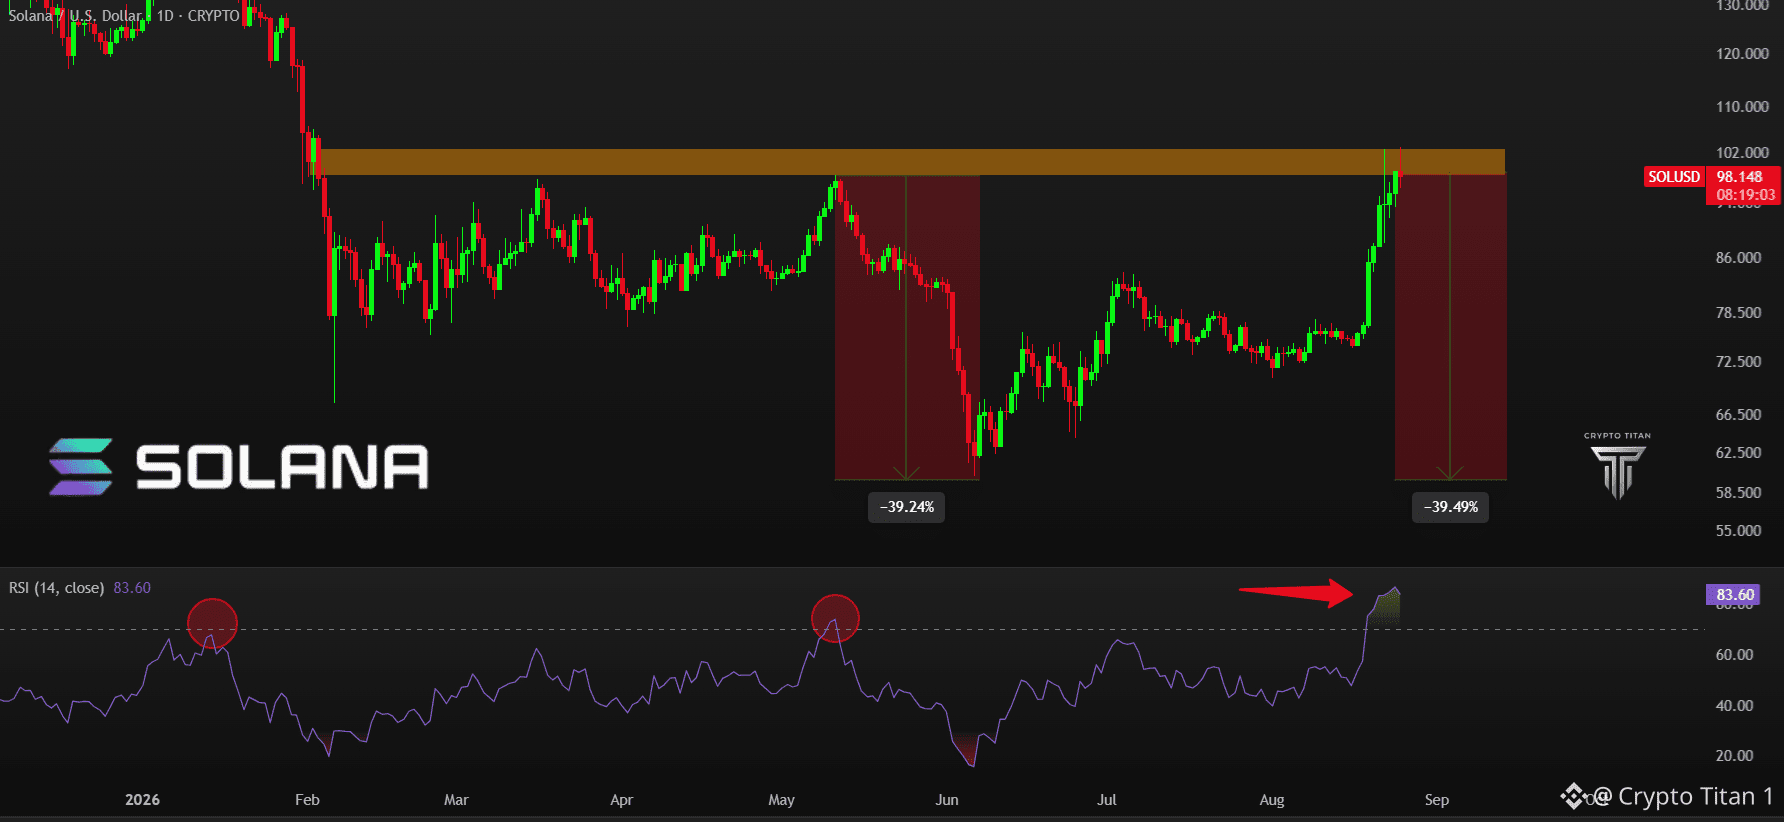Click the Sep marker on time axis
The width and height of the screenshot is (1784, 822).
coord(1436,800)
